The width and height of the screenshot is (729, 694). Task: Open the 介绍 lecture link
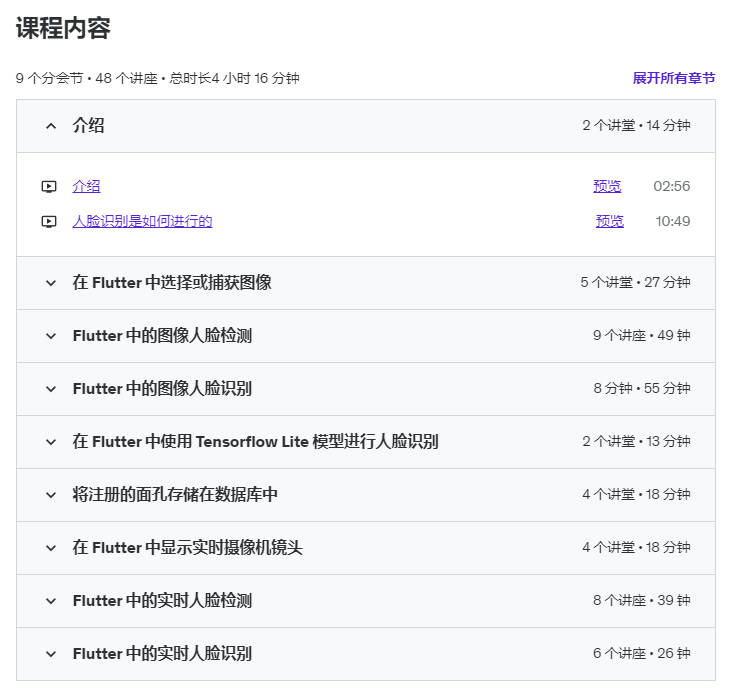(x=86, y=186)
